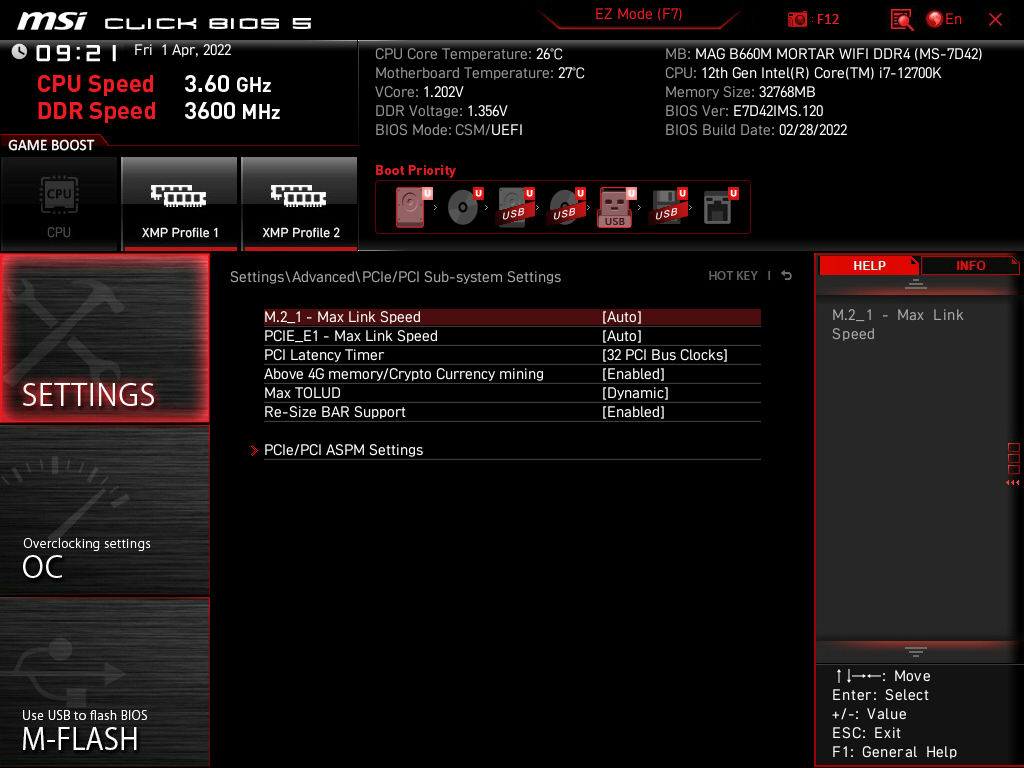Screen dimensions: 1024x768
Task: Click the MSI logo
Action: (x=51, y=22)
